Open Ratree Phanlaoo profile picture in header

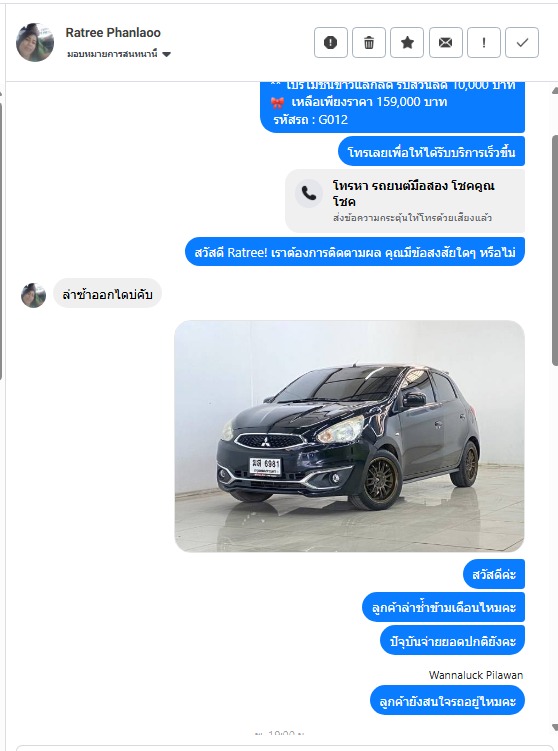point(34,42)
